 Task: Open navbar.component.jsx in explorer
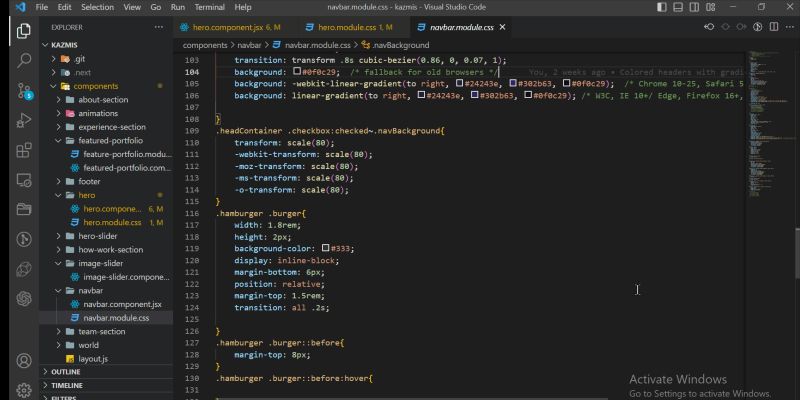106,304
